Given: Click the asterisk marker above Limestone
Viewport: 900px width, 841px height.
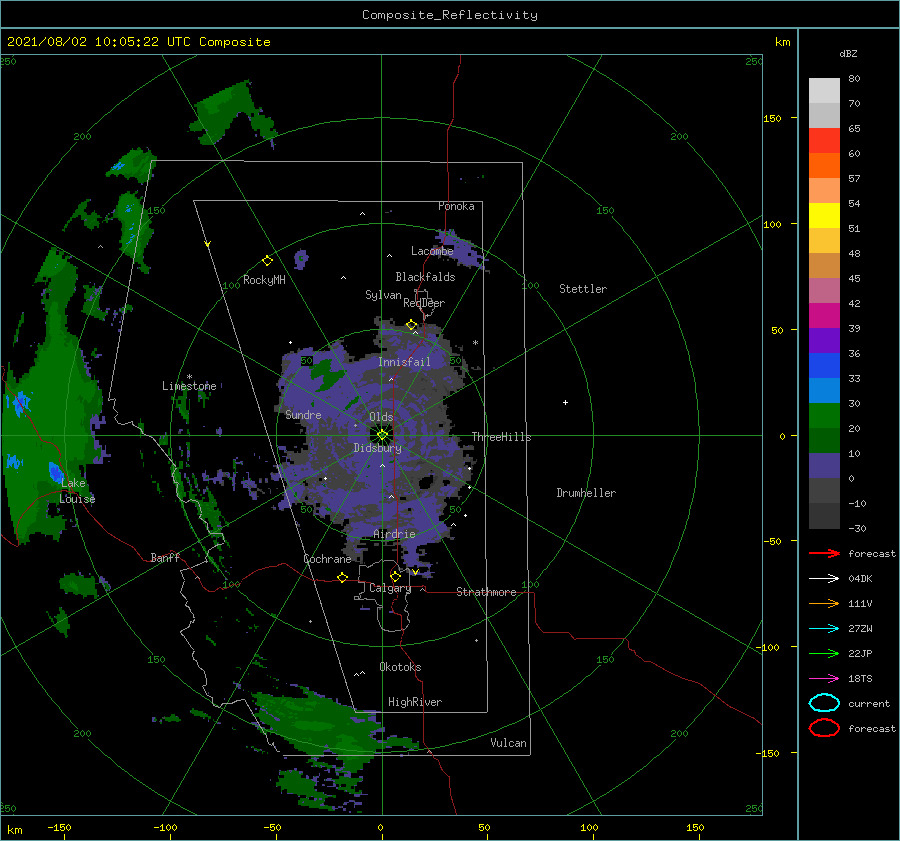Looking at the screenshot, I should [x=189, y=377].
